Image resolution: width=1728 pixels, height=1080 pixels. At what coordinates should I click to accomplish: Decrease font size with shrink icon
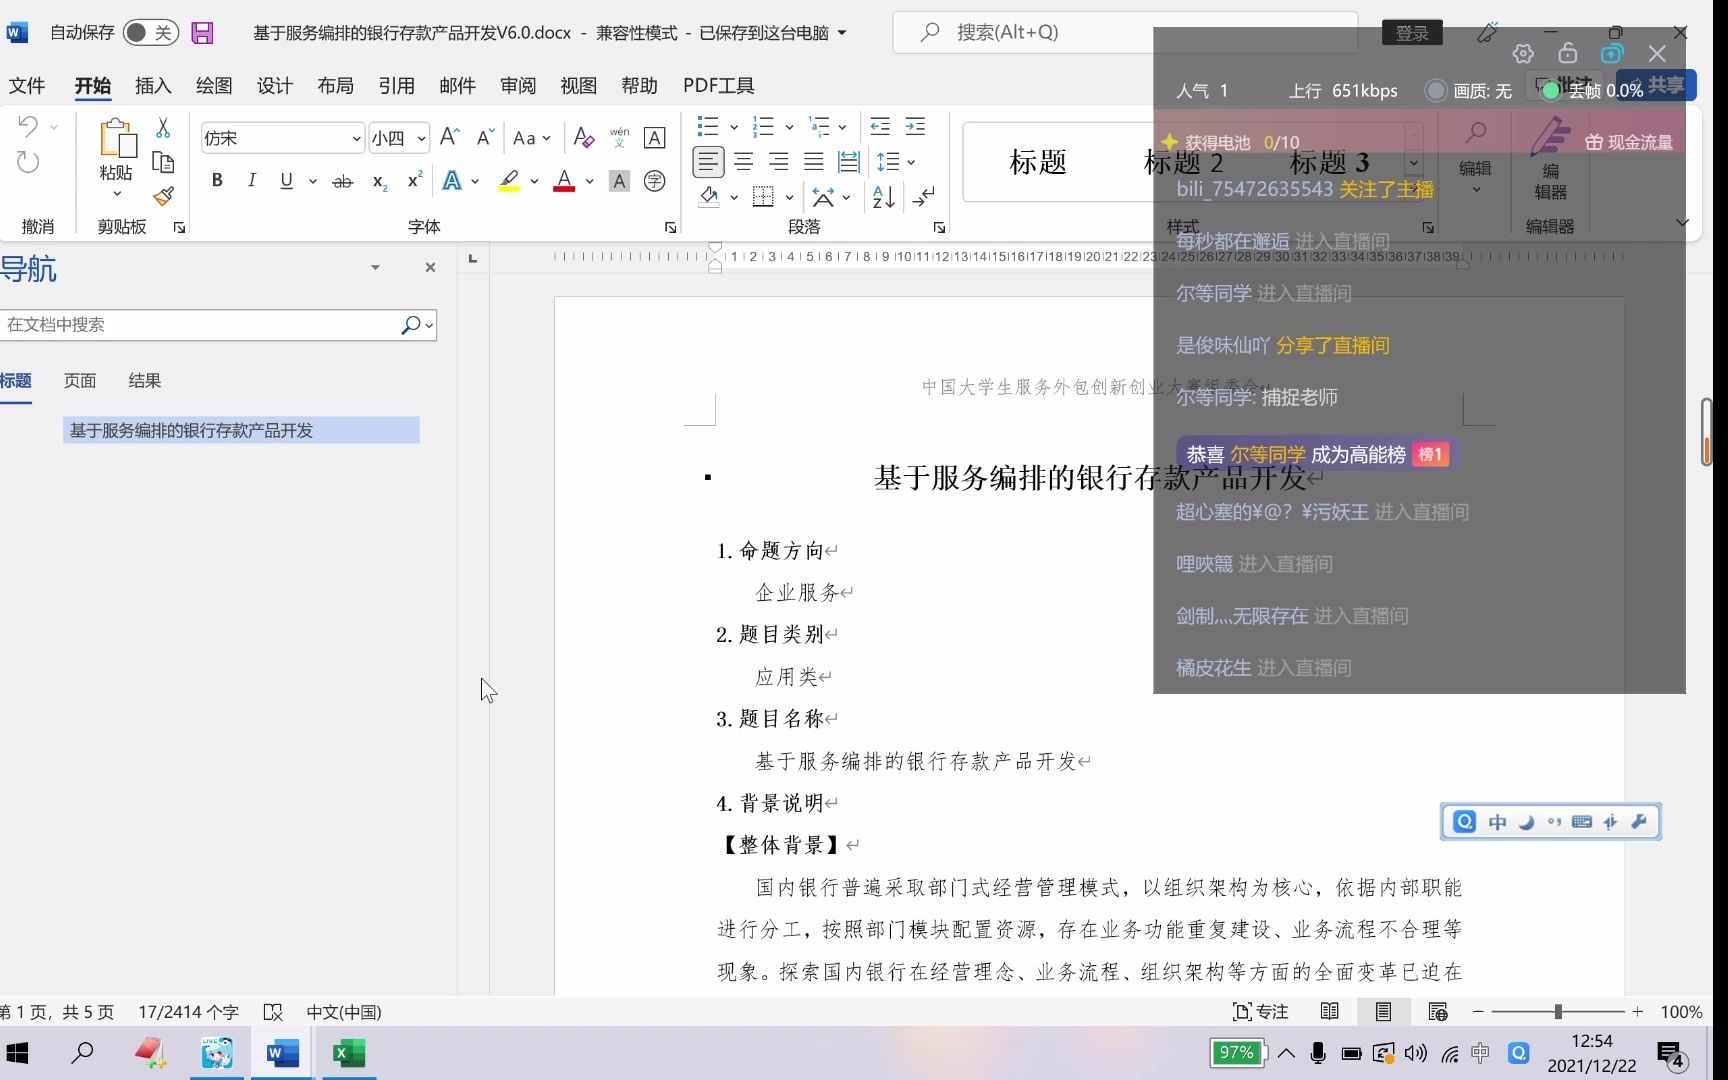[486, 137]
